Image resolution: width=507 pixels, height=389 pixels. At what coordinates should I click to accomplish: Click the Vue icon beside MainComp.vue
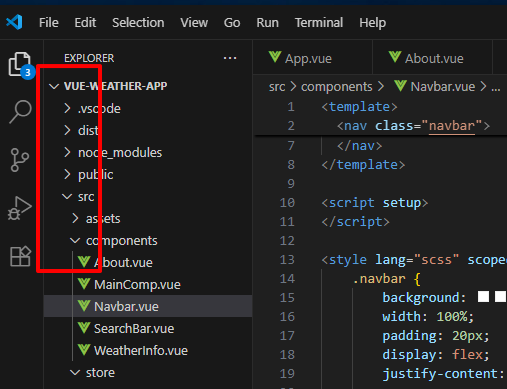[84, 284]
